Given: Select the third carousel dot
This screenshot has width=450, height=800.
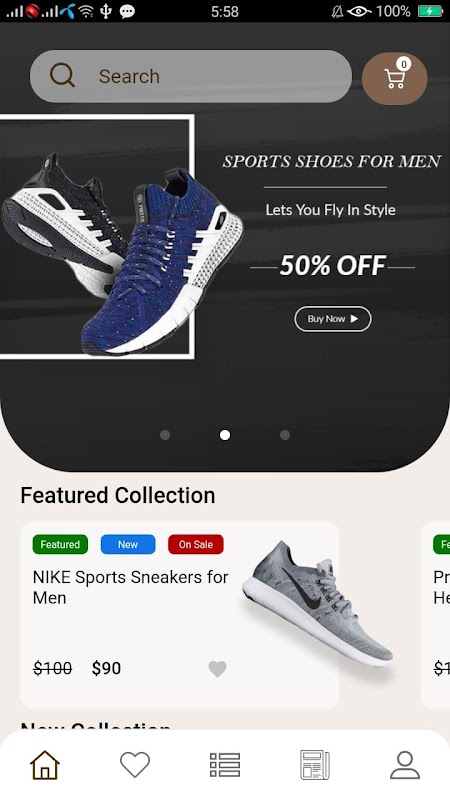Looking at the screenshot, I should pyautogui.click(x=285, y=435).
